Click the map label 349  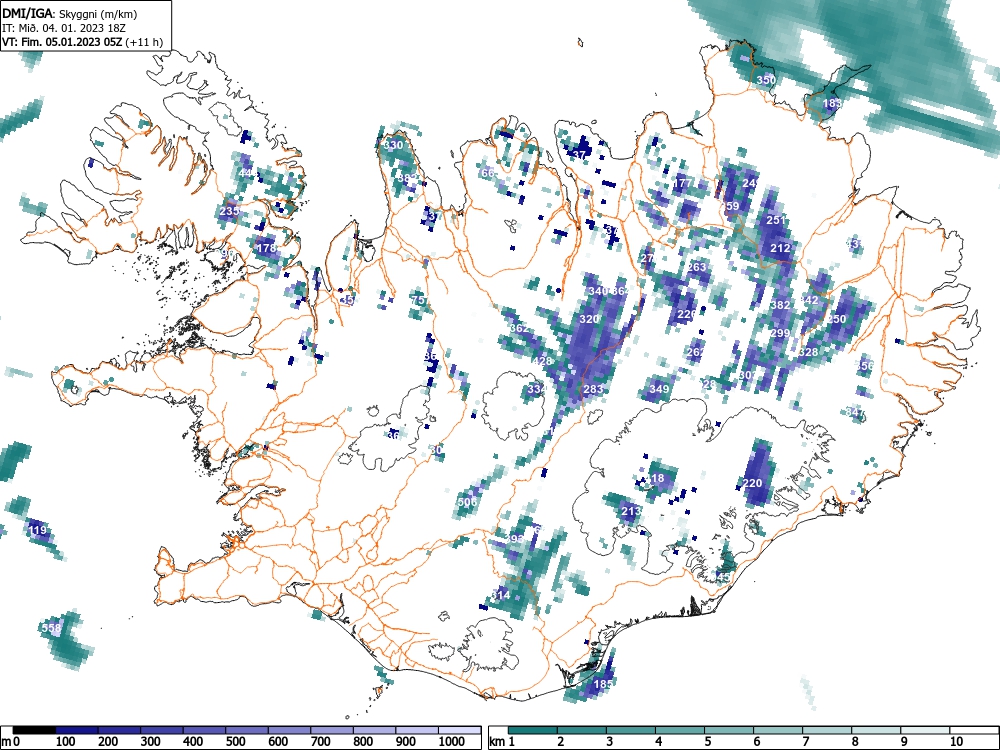pos(659,389)
